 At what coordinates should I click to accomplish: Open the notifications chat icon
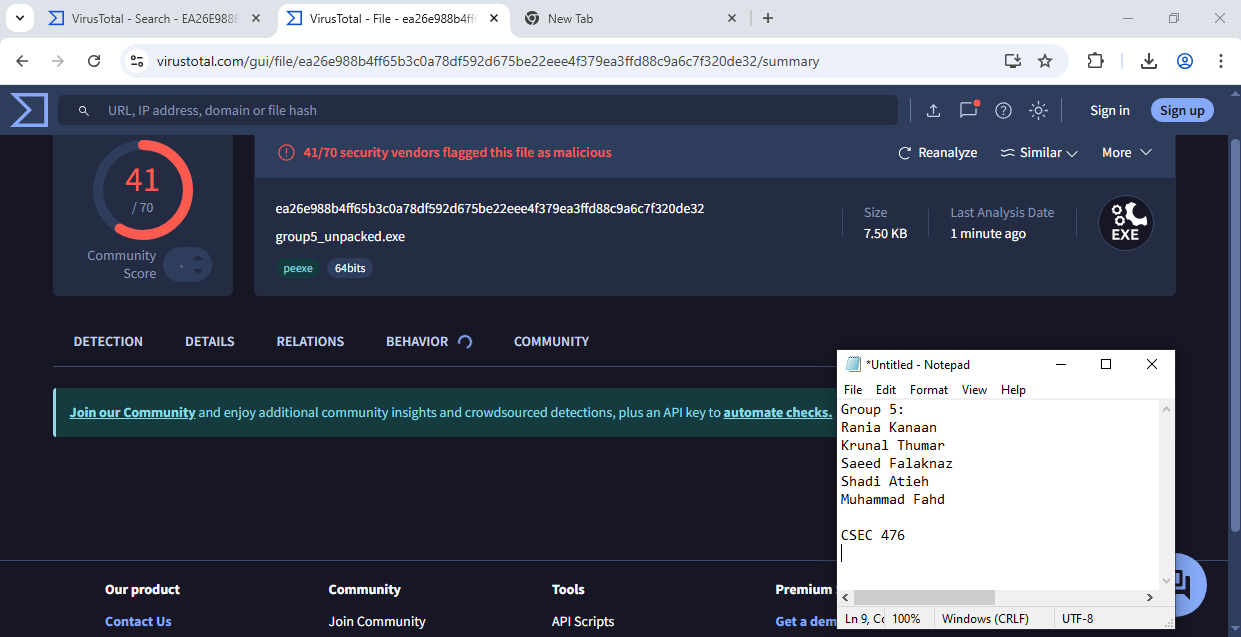[968, 110]
